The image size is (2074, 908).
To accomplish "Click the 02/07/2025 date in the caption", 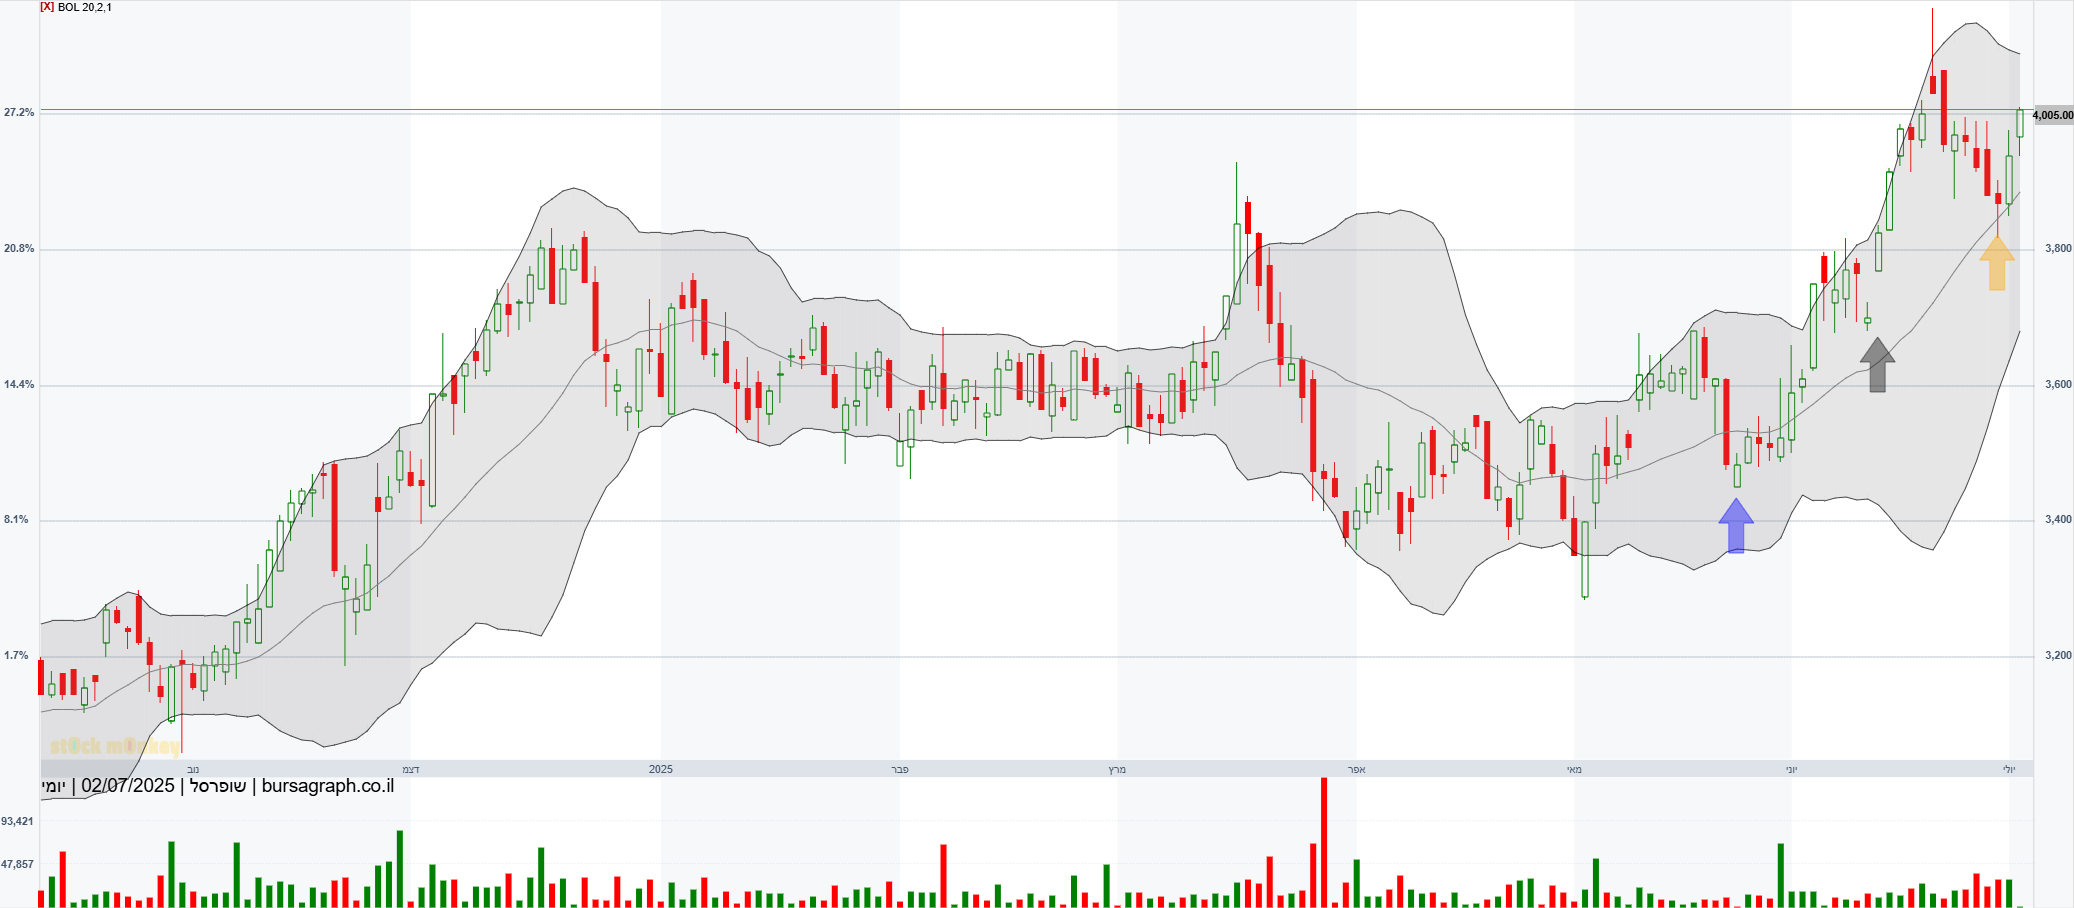I will [x=128, y=786].
